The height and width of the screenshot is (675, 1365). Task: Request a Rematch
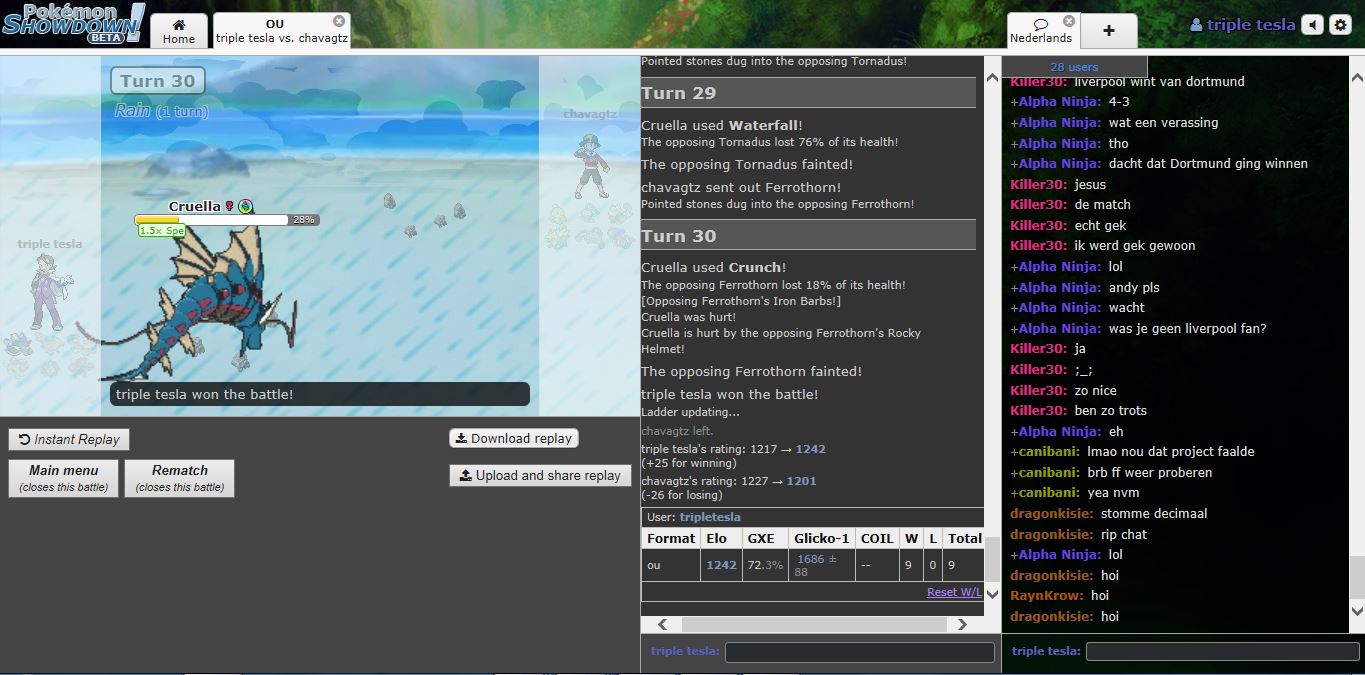180,478
